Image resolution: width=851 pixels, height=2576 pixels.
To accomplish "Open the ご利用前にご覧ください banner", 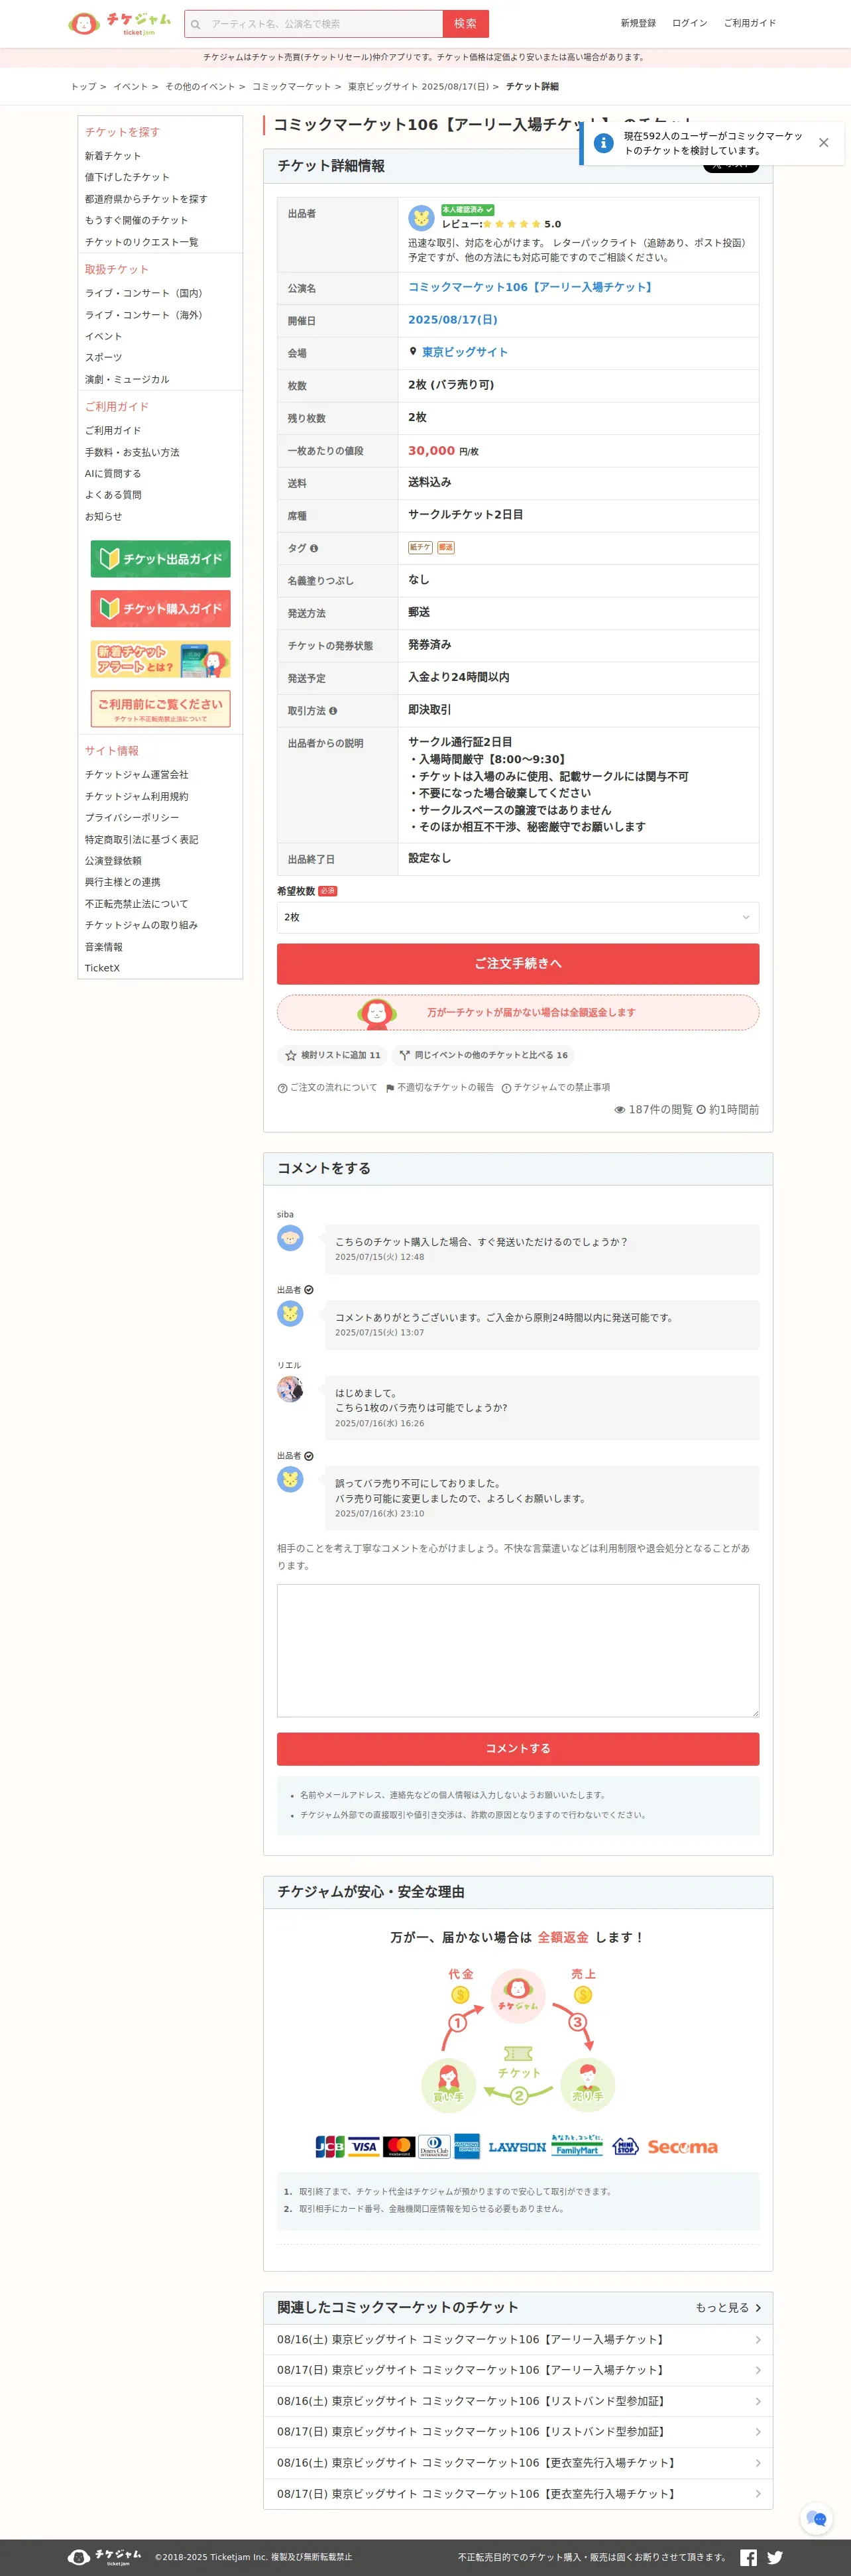I will click(x=160, y=708).
